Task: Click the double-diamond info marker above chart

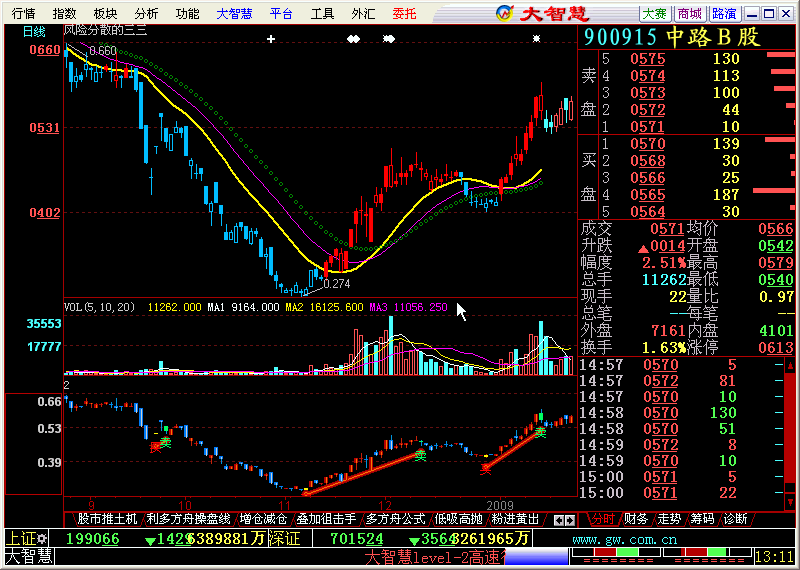Action: [x=353, y=39]
